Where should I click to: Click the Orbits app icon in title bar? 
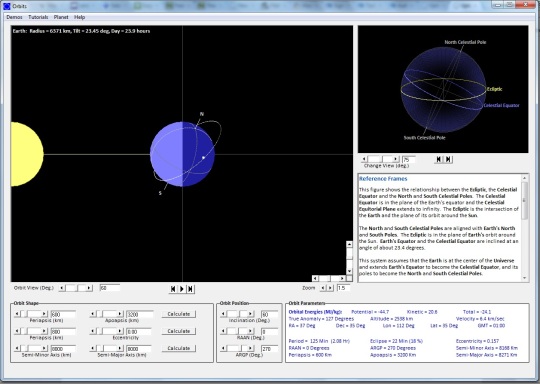pyautogui.click(x=7, y=6)
